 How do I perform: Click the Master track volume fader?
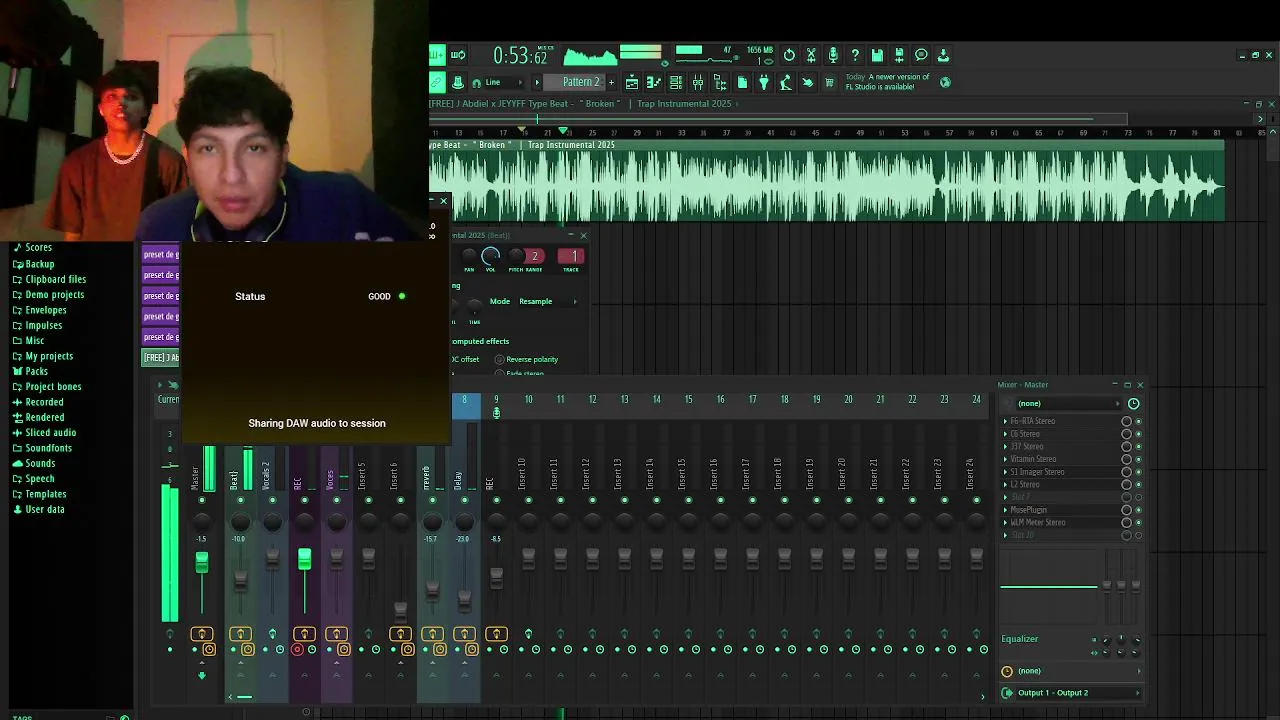click(x=201, y=563)
